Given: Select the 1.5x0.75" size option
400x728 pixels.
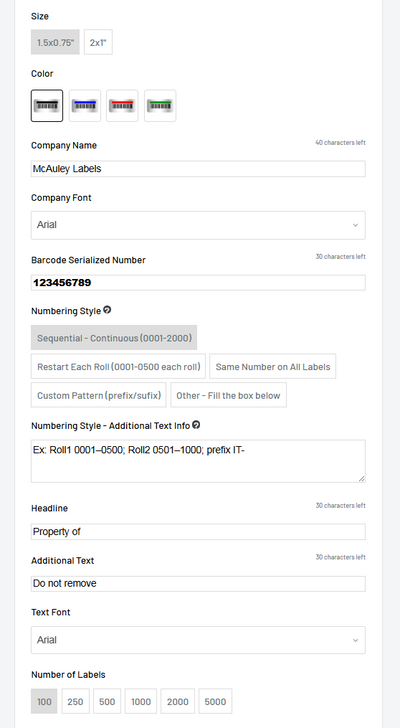Looking at the screenshot, I should [55, 42].
